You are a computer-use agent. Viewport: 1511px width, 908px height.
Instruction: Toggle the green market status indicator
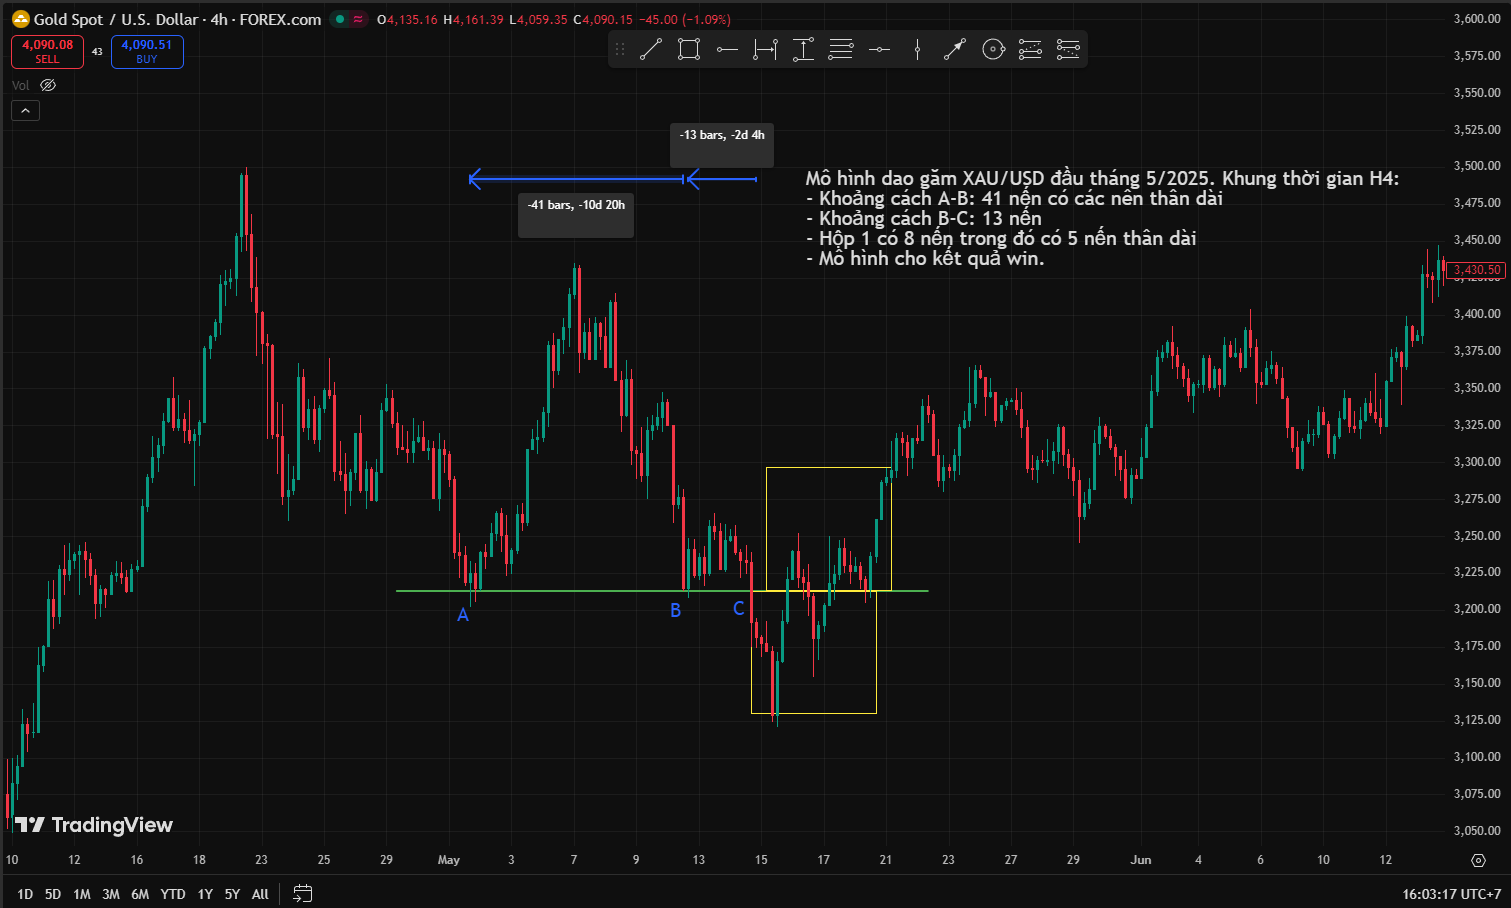pos(341,19)
